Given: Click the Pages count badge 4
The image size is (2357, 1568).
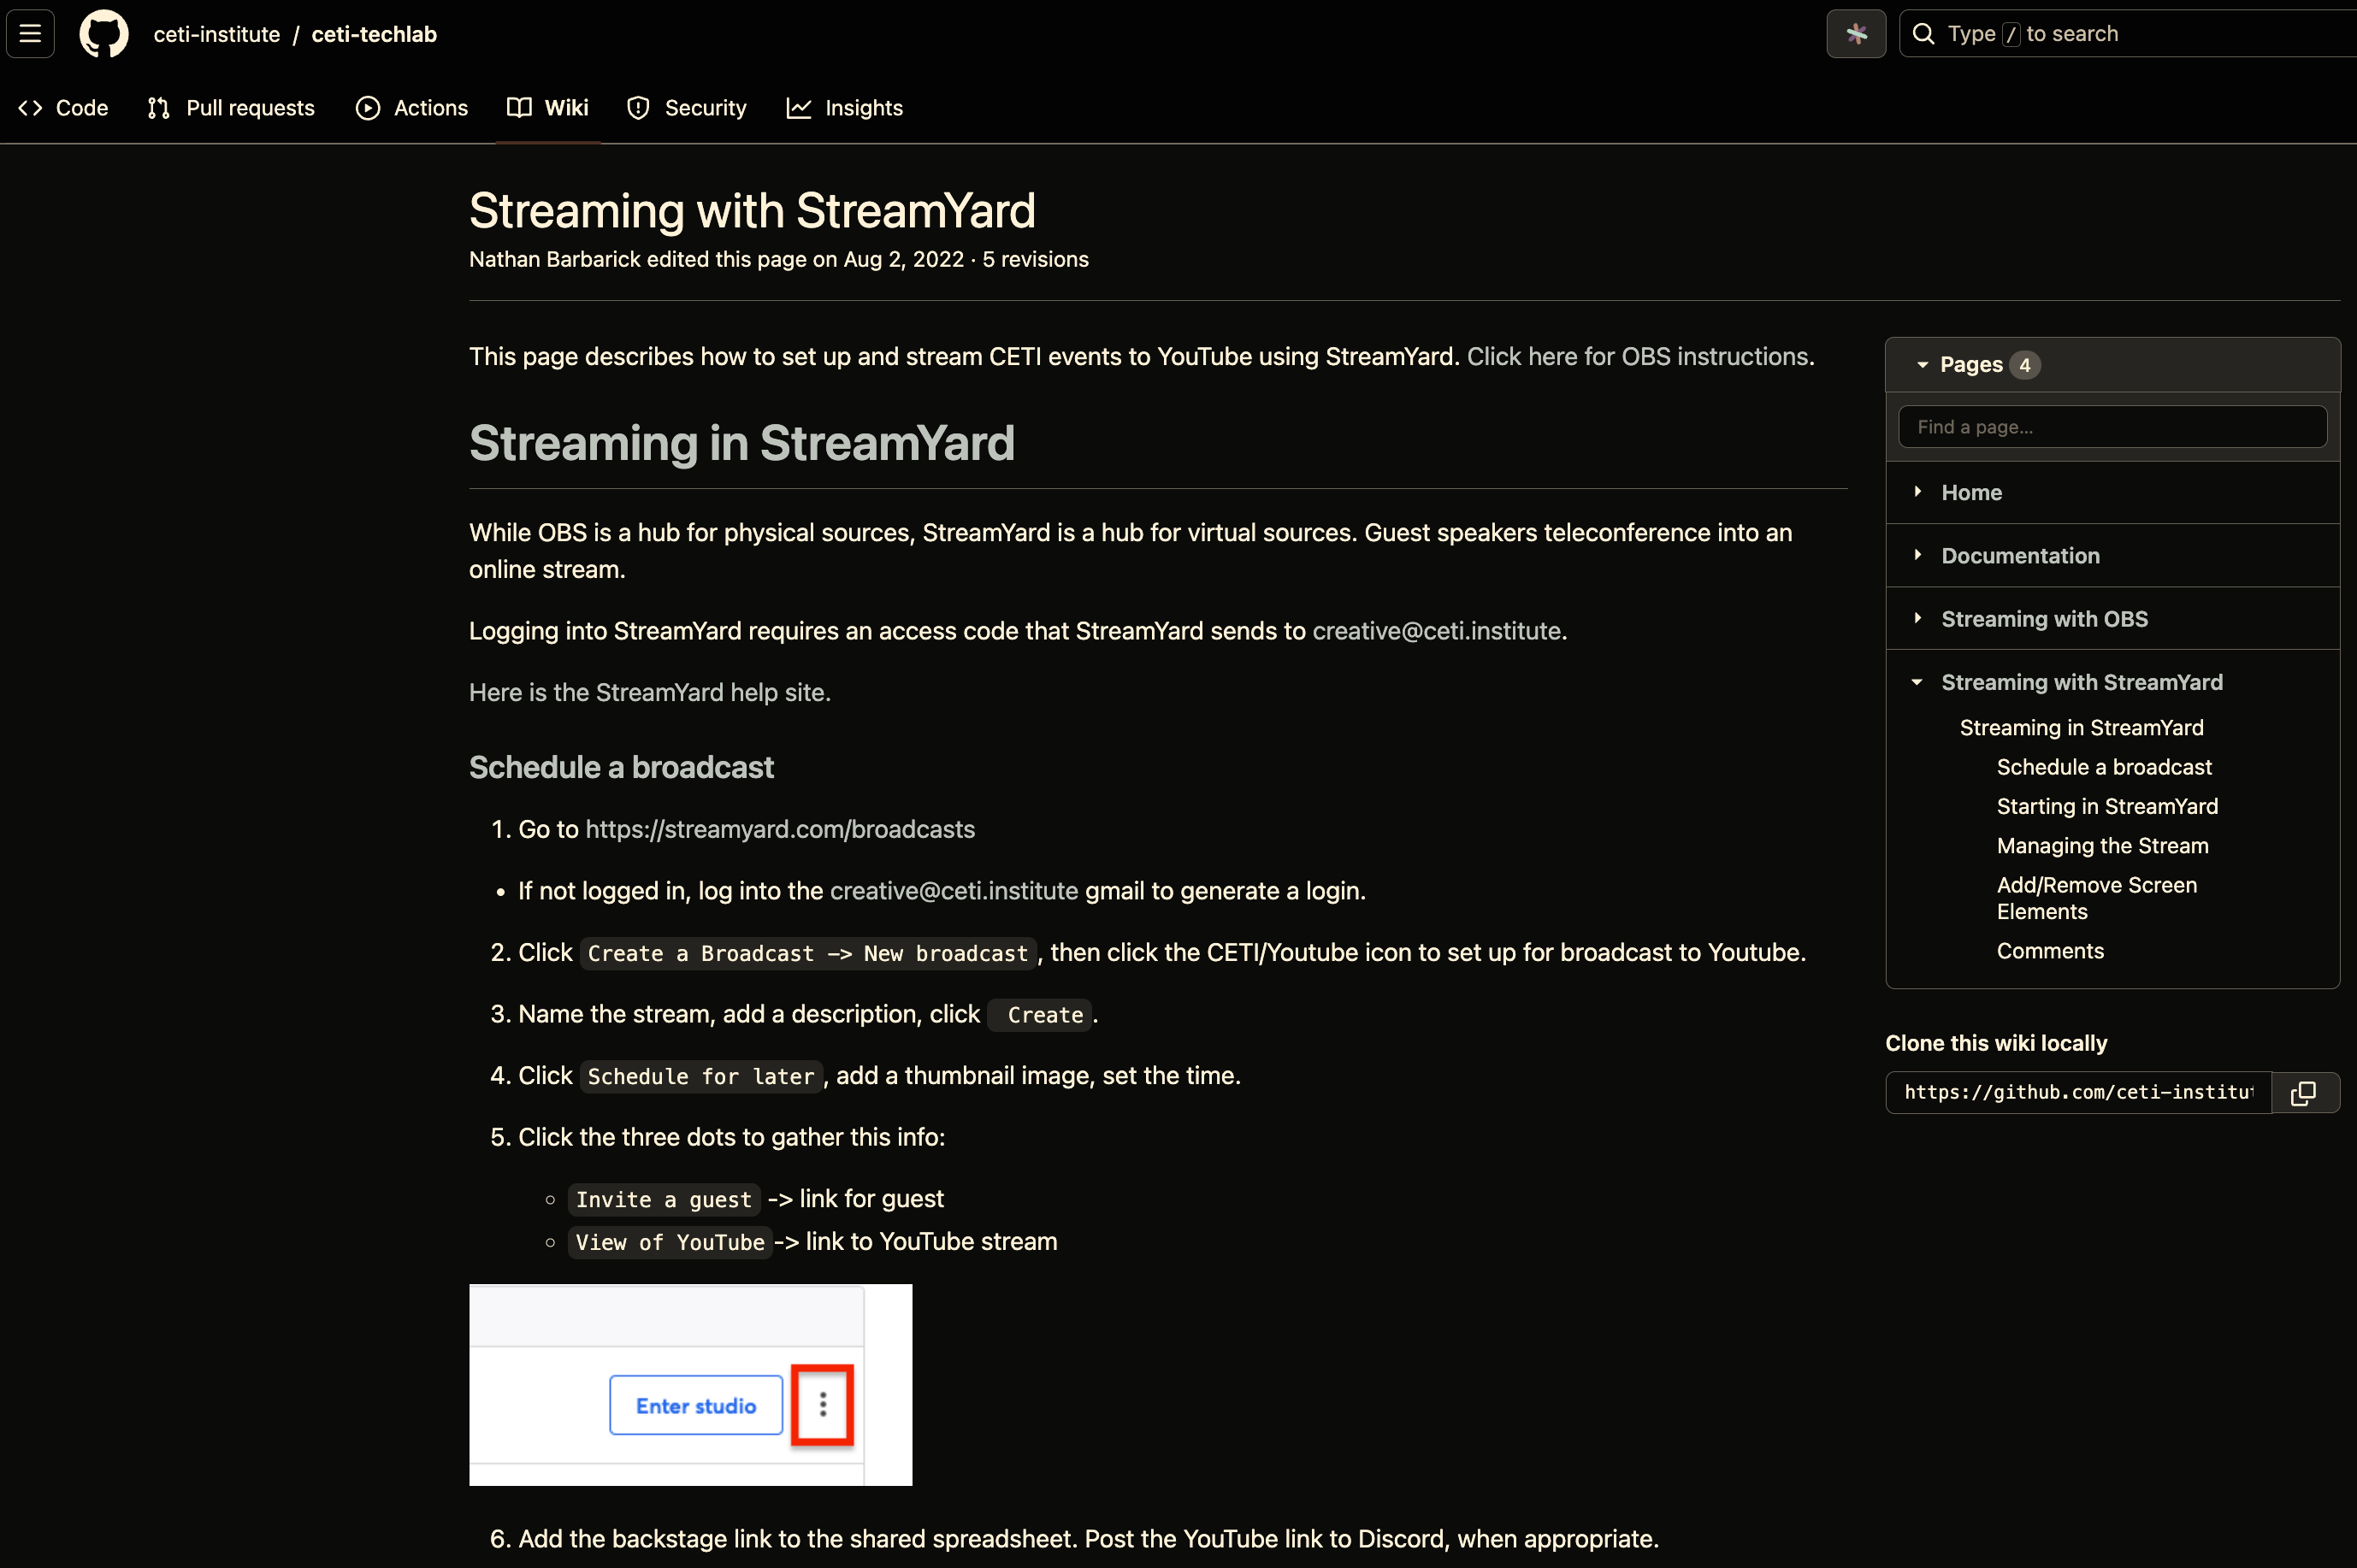Looking at the screenshot, I should click(2024, 365).
